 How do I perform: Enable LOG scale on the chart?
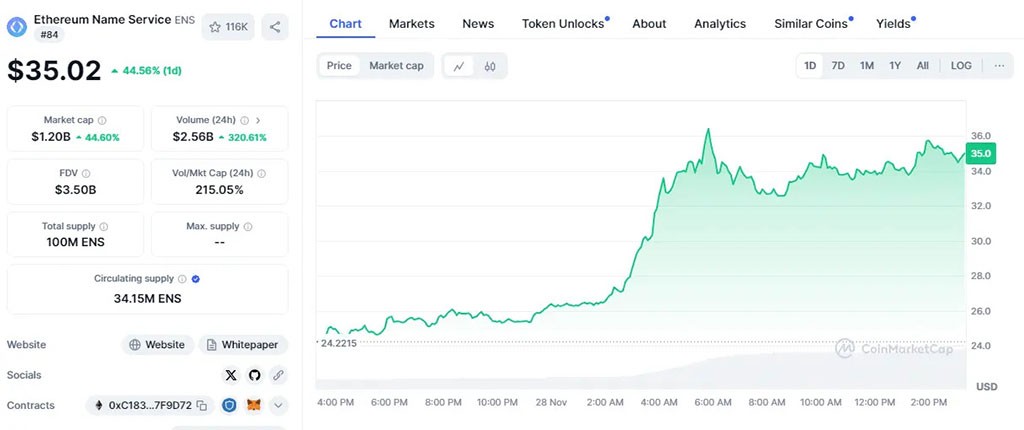tap(961, 66)
